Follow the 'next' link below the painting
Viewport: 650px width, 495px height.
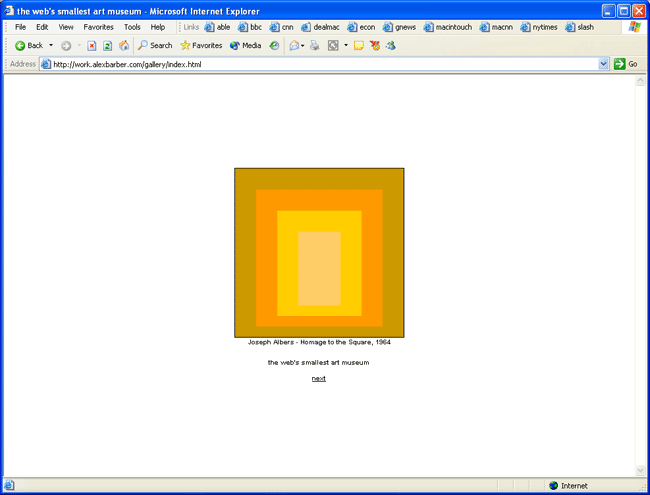318,379
